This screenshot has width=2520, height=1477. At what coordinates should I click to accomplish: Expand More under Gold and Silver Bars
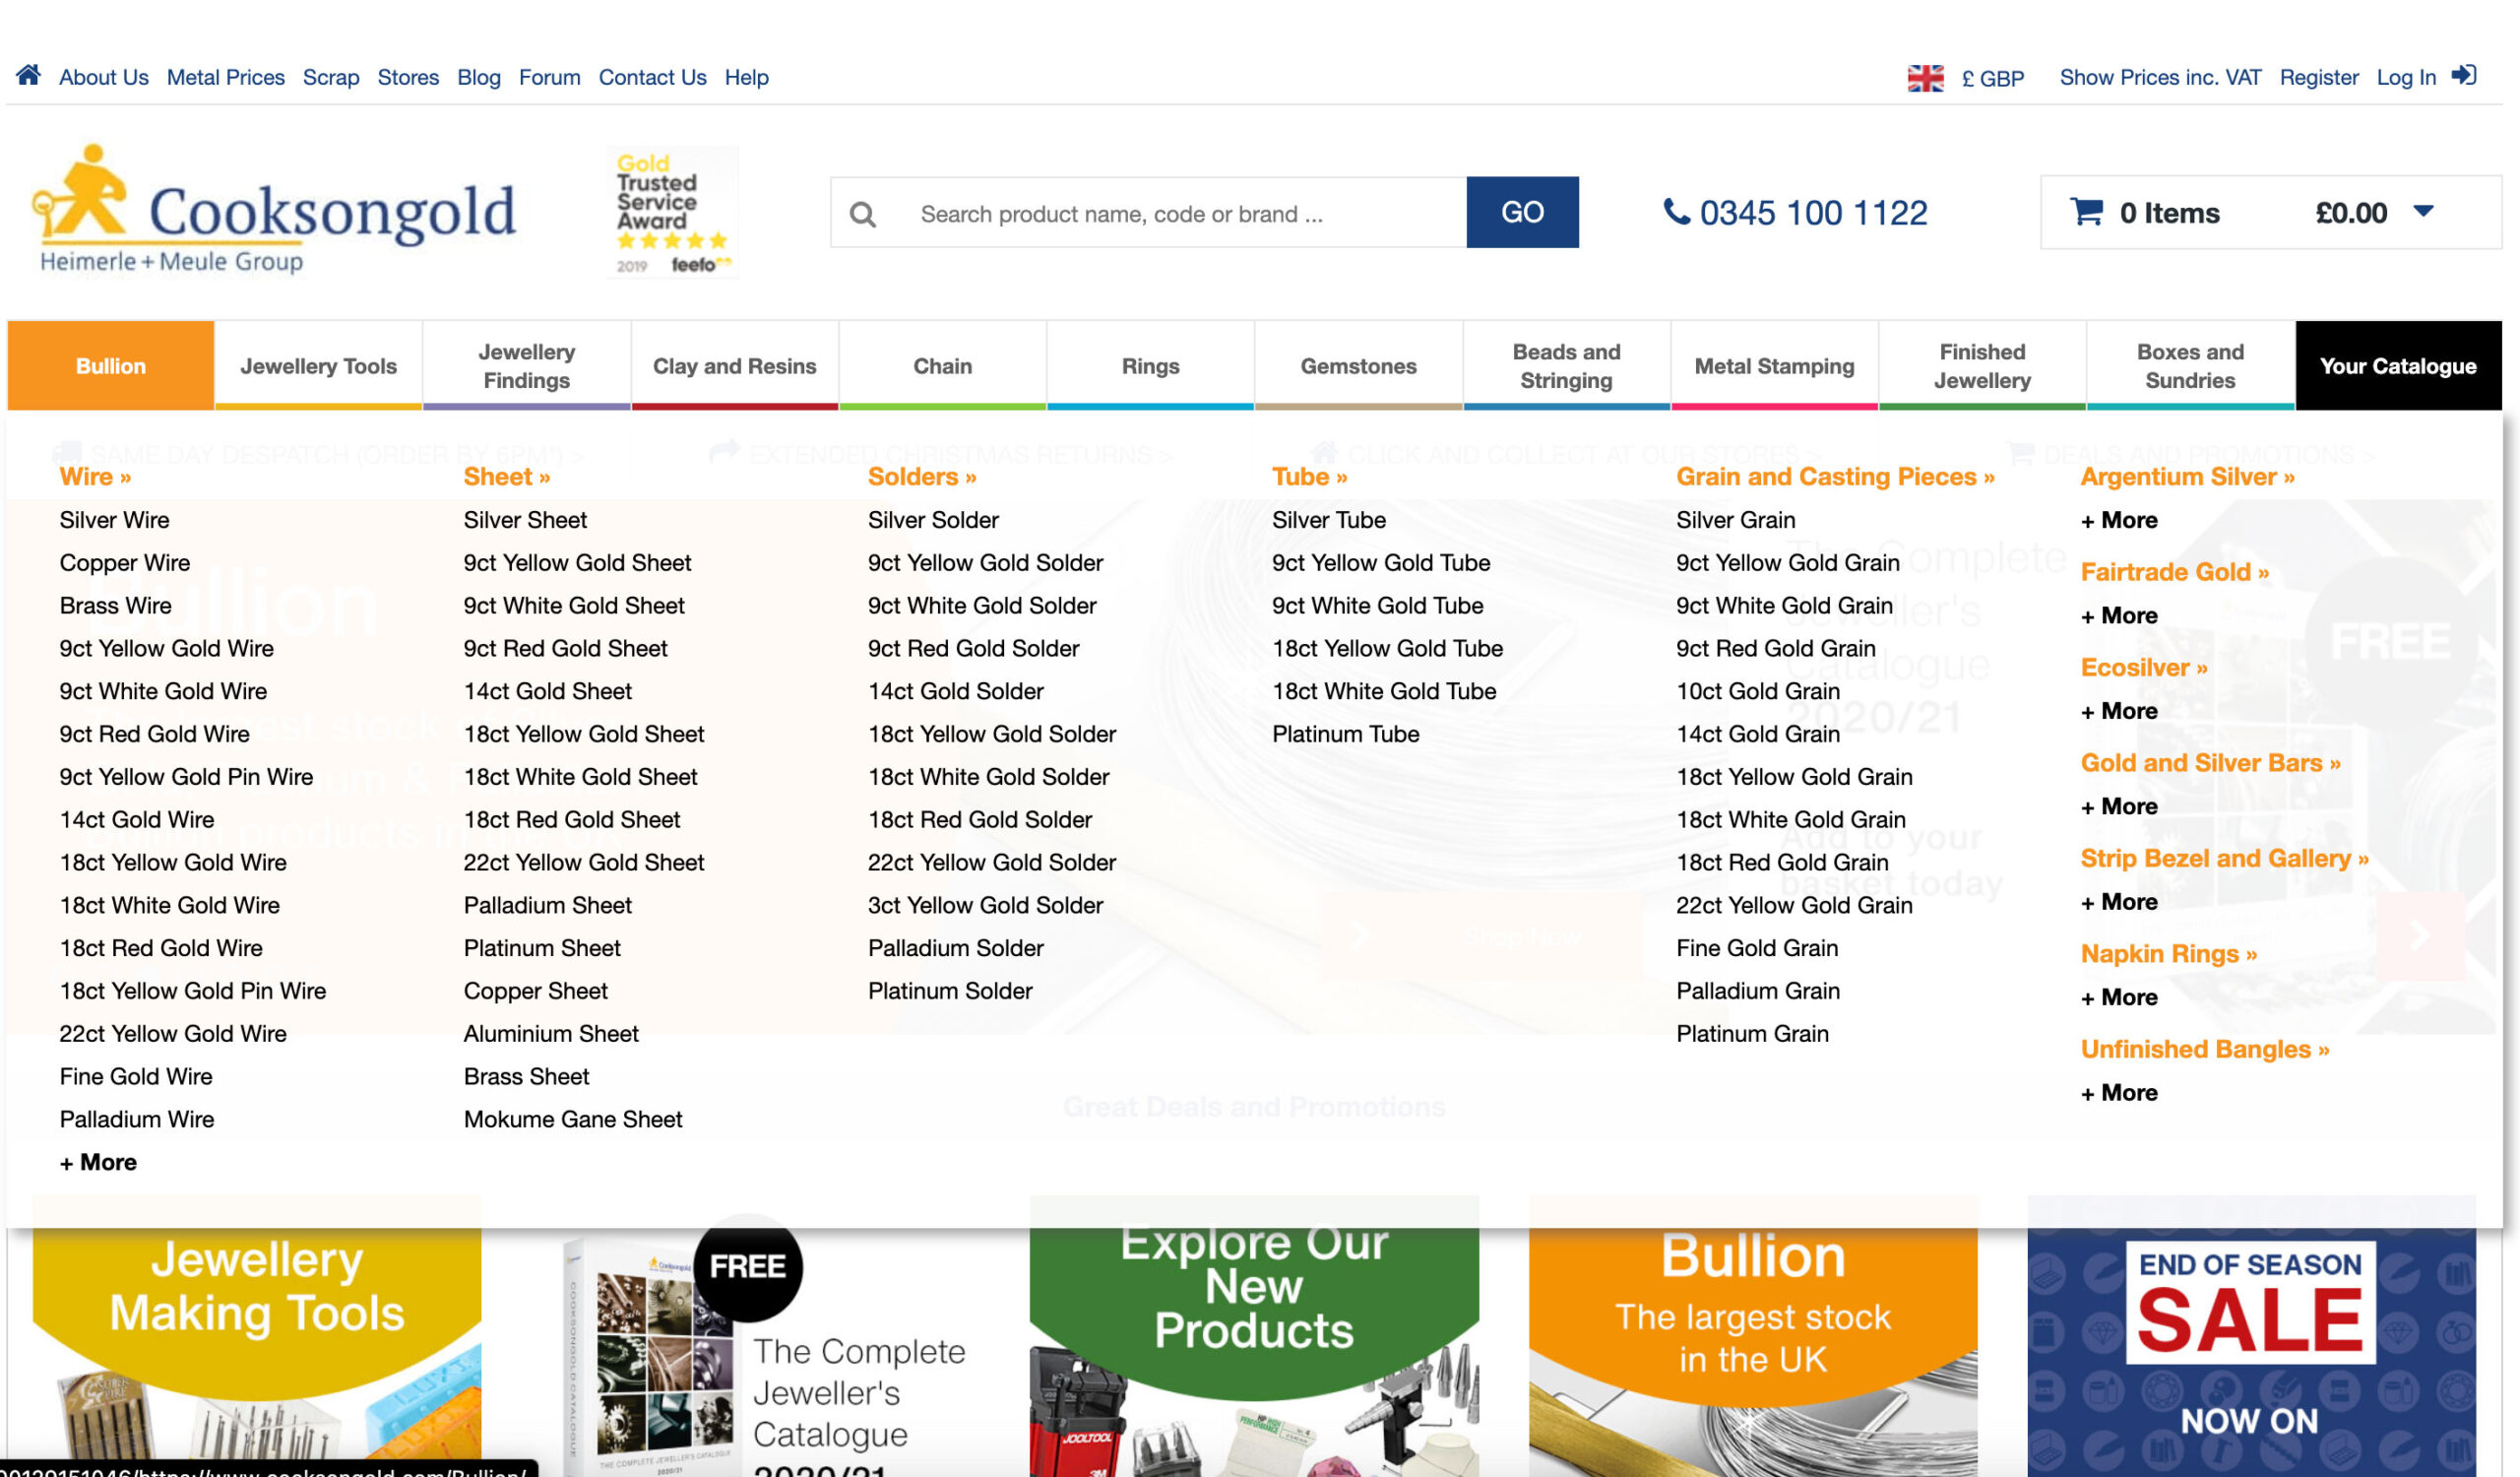(2119, 807)
